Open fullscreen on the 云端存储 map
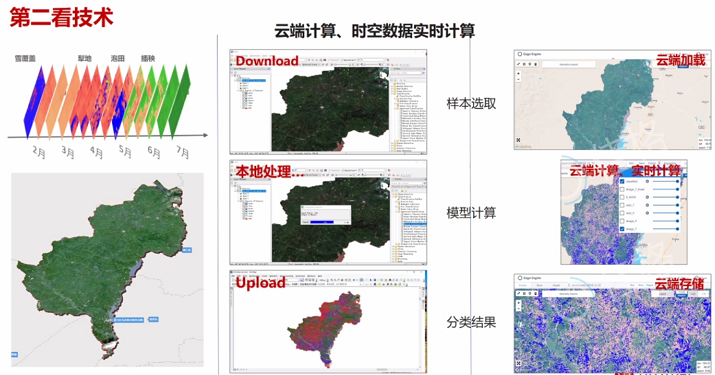The width and height of the screenshot is (715, 375). coord(518,363)
